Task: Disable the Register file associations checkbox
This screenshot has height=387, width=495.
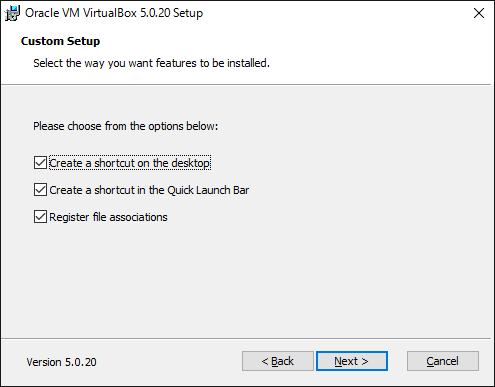Action: (x=40, y=217)
